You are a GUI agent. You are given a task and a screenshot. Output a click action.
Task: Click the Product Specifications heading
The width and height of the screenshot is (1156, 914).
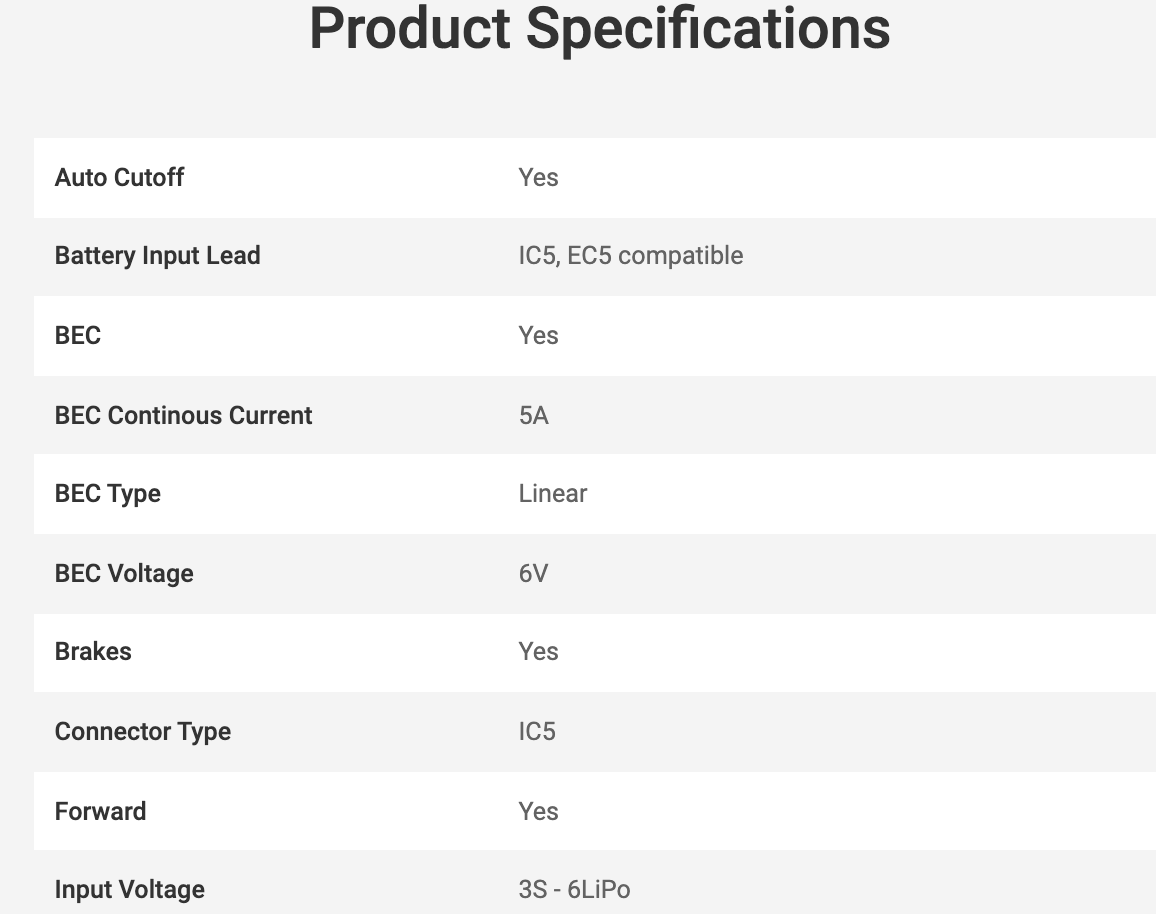pos(599,28)
